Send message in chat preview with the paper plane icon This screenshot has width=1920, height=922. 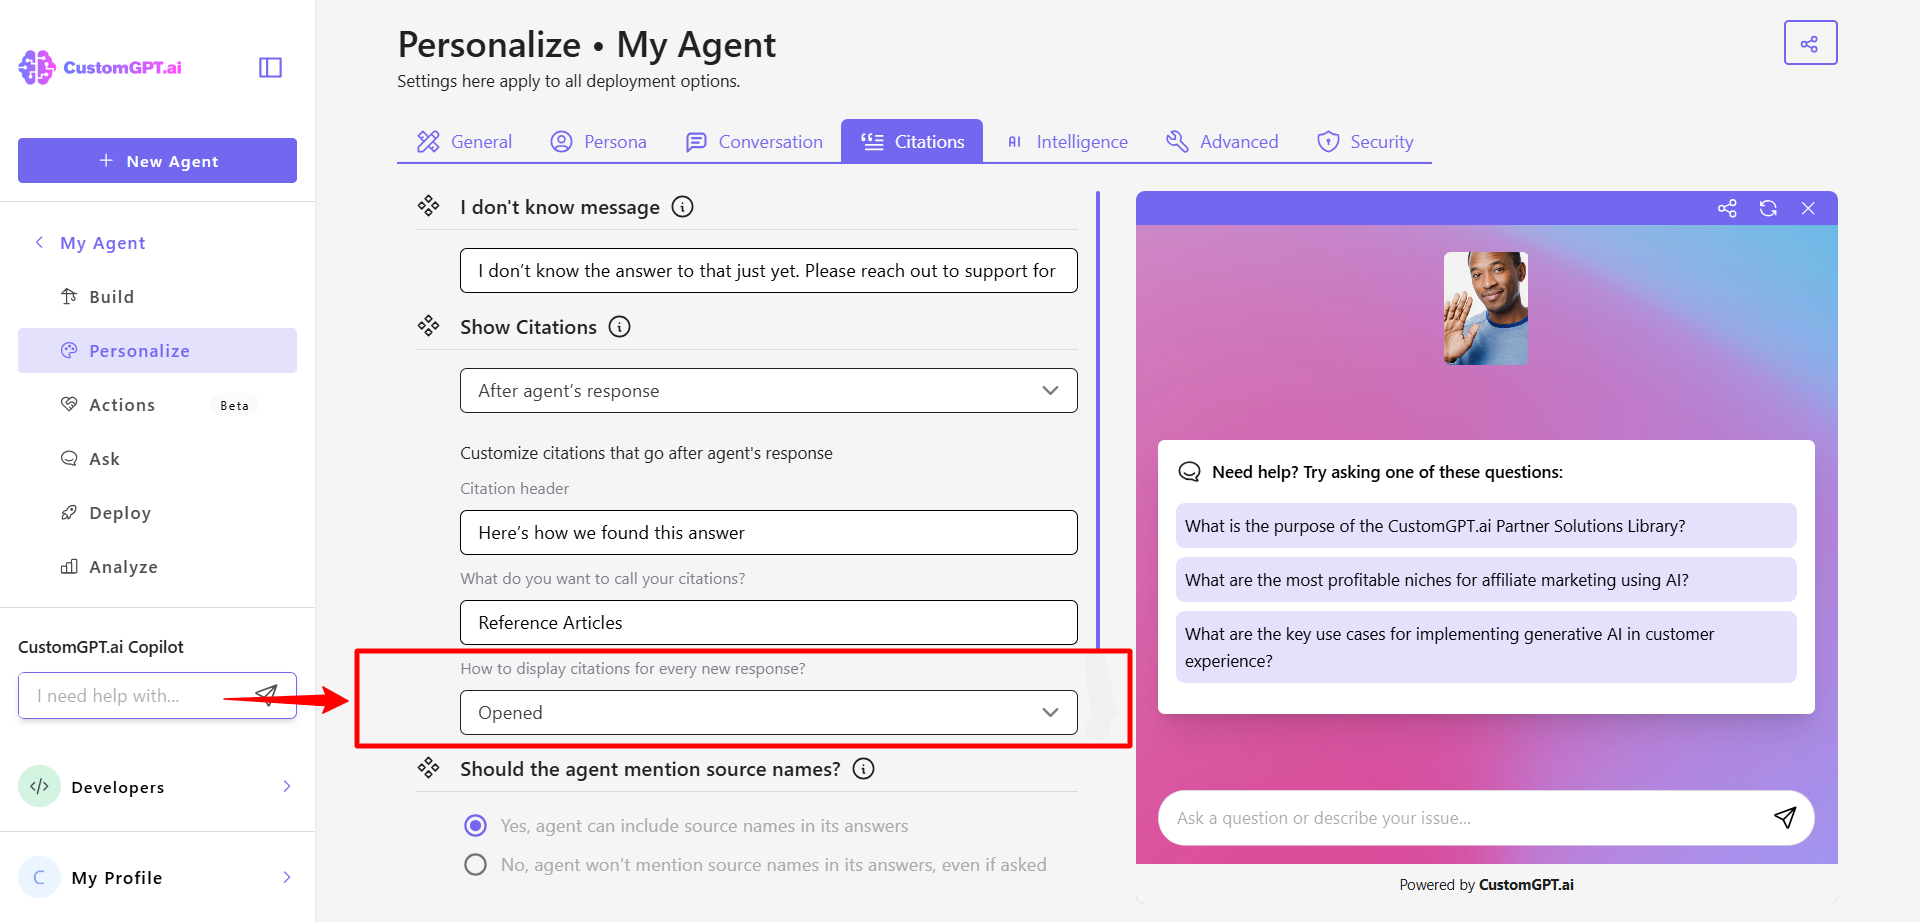1785,818
